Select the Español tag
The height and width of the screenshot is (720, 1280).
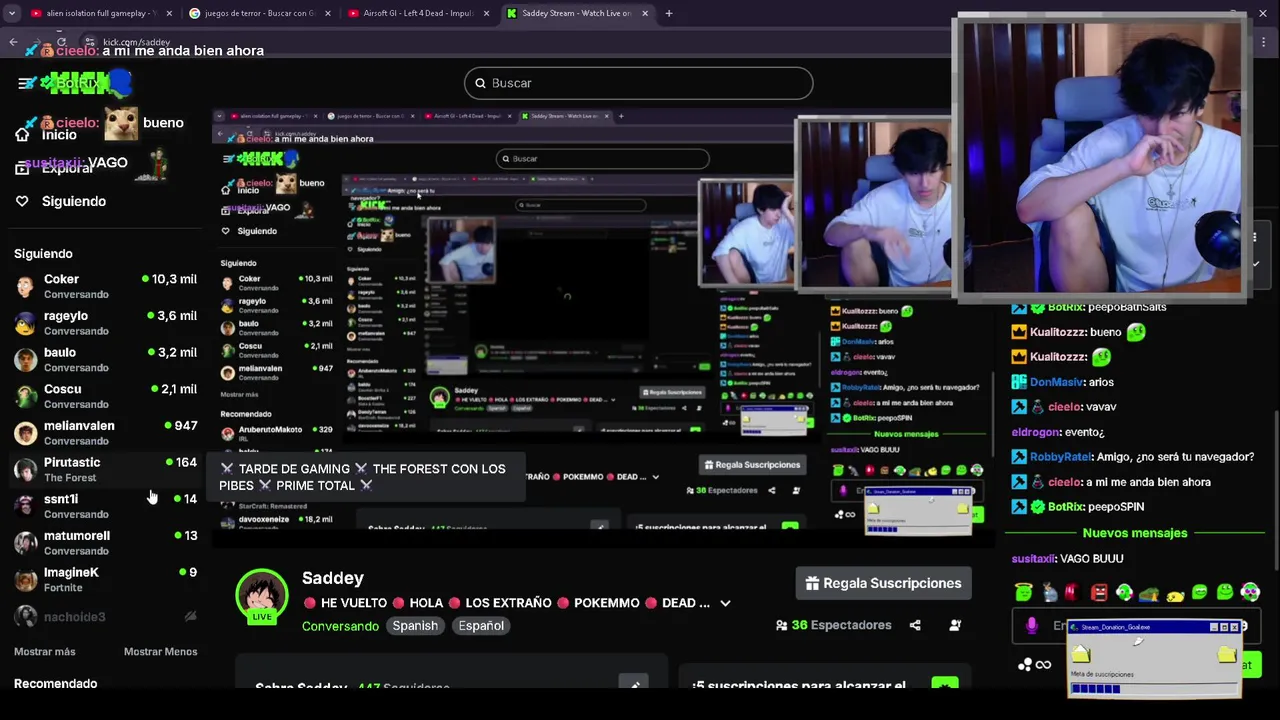[481, 626]
